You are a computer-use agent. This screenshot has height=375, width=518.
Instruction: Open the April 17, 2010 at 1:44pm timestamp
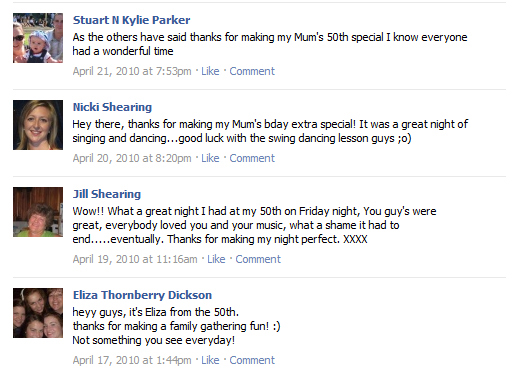pos(132,360)
